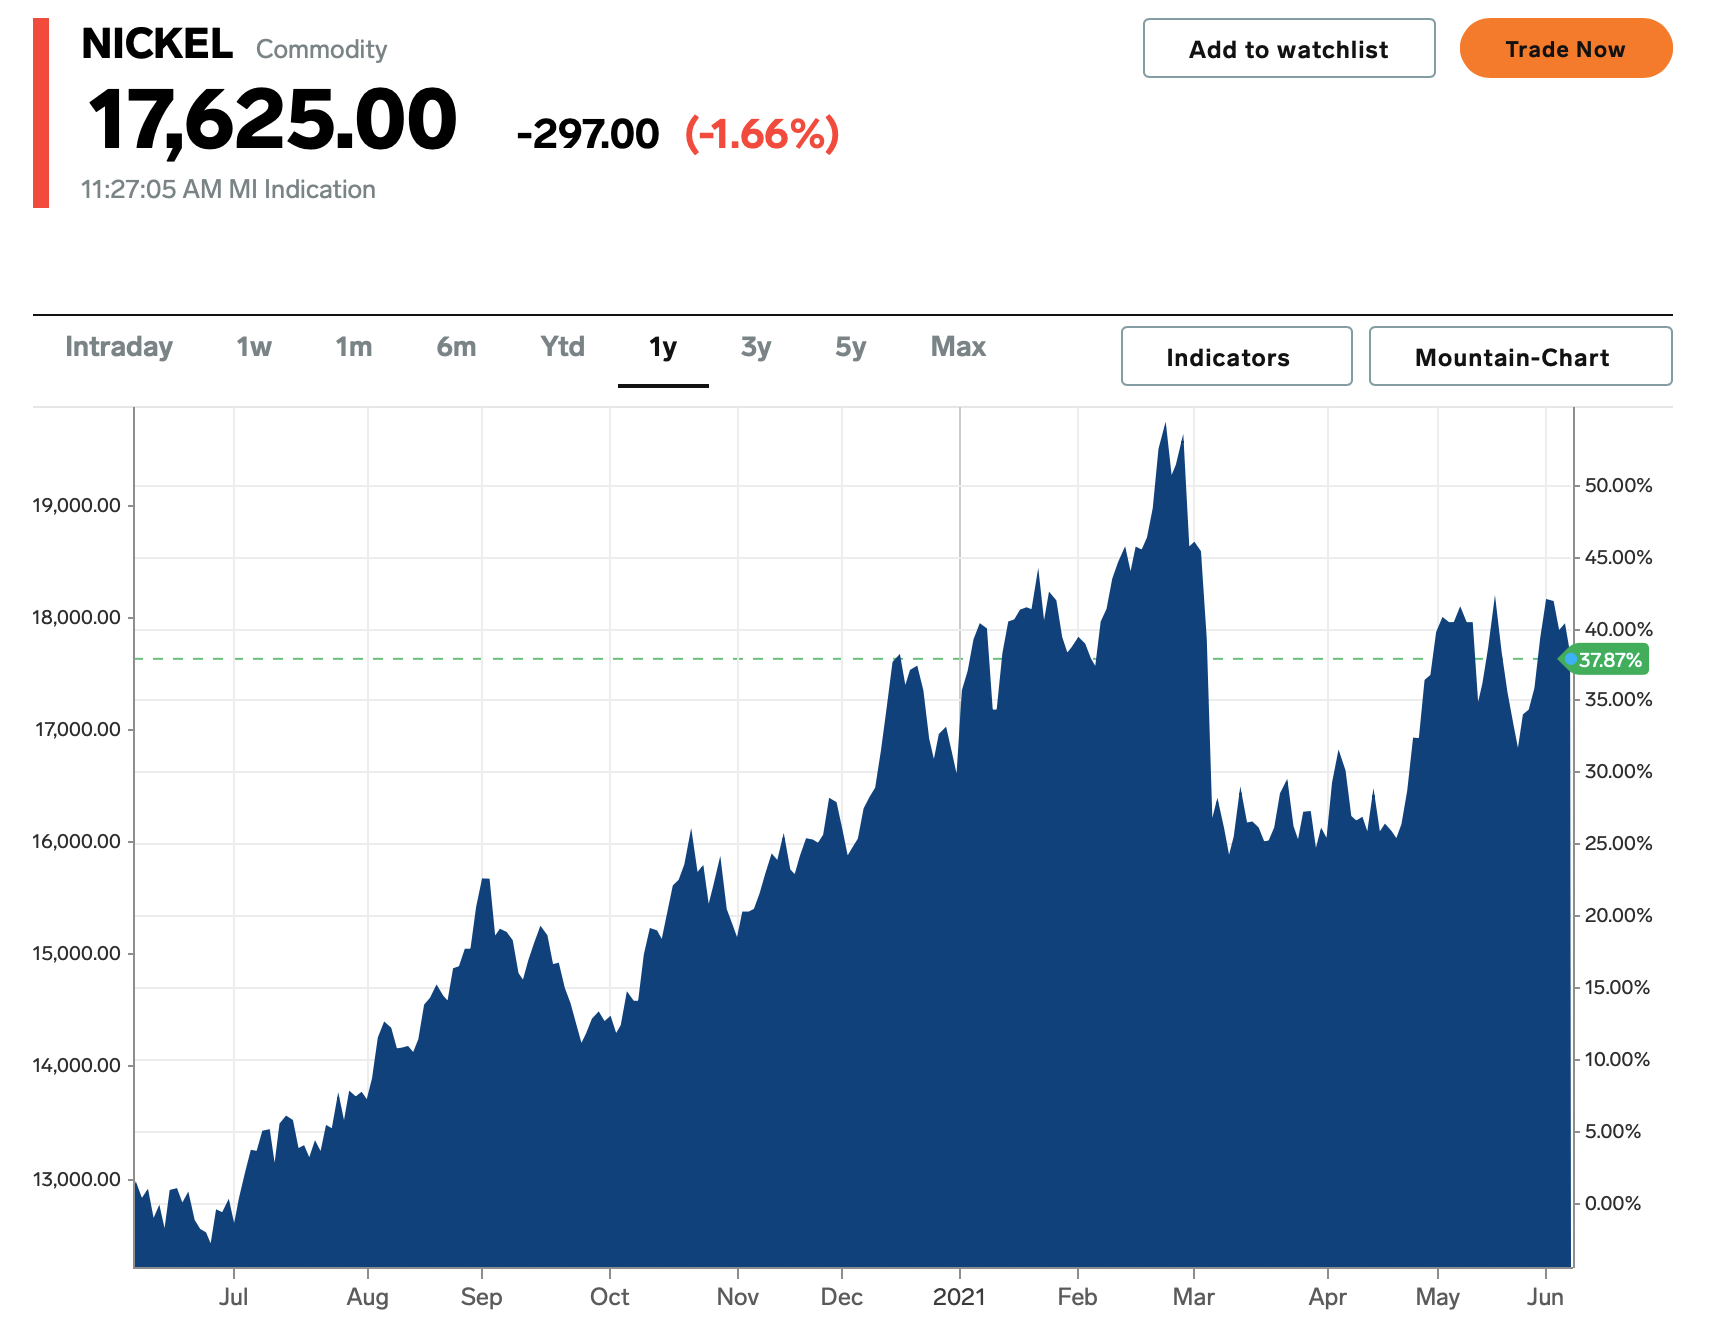Select the 5y time range
The height and width of the screenshot is (1338, 1714).
tap(850, 347)
